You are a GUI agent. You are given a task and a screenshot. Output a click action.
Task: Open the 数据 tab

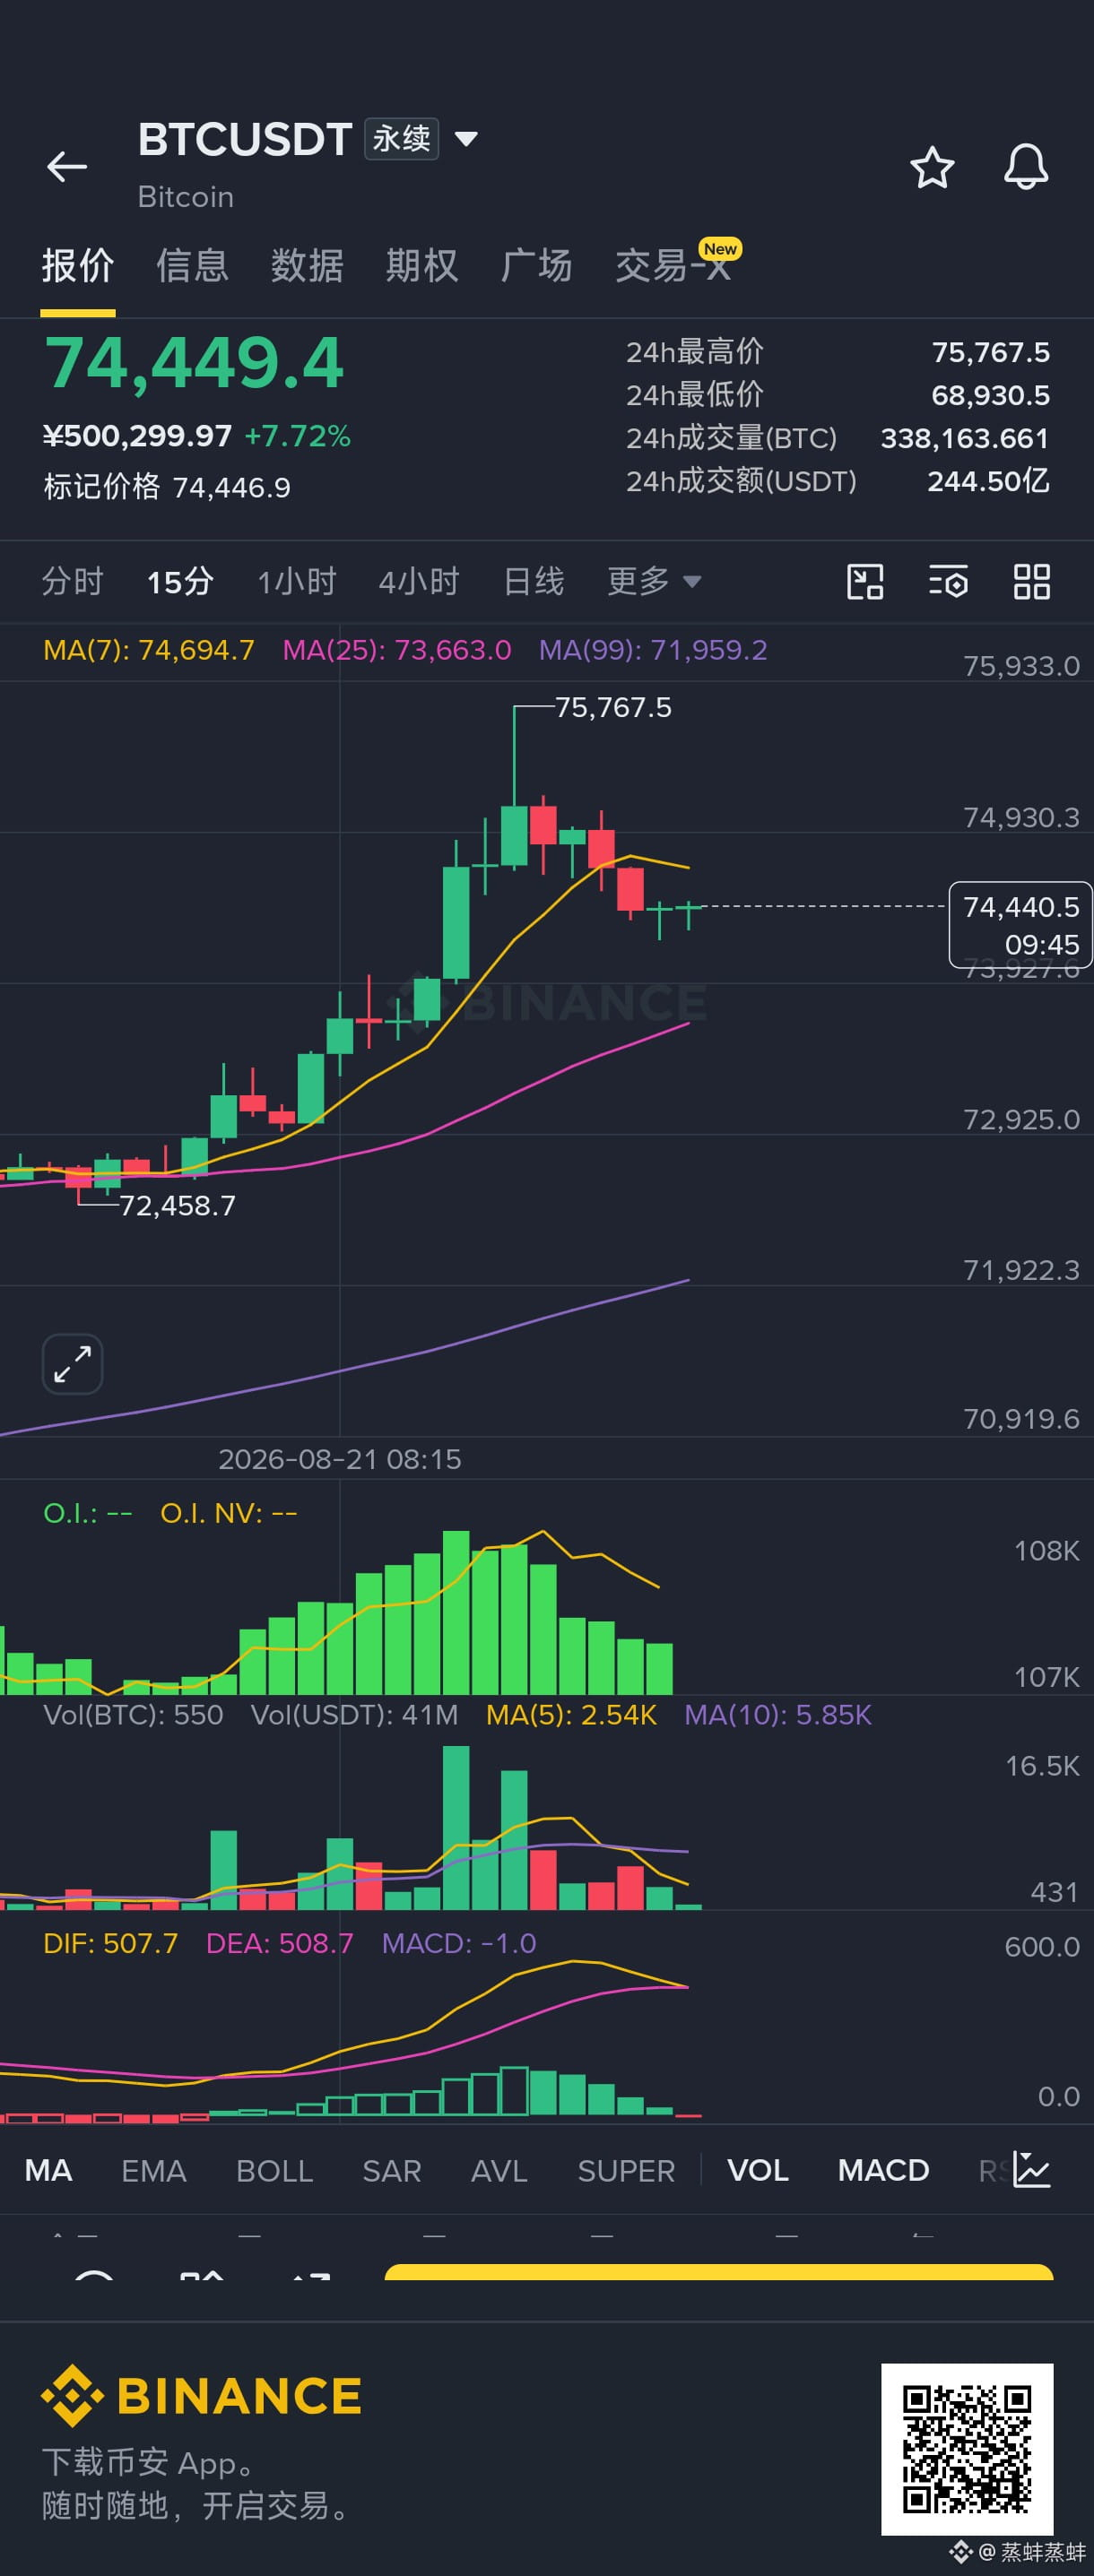(x=307, y=266)
